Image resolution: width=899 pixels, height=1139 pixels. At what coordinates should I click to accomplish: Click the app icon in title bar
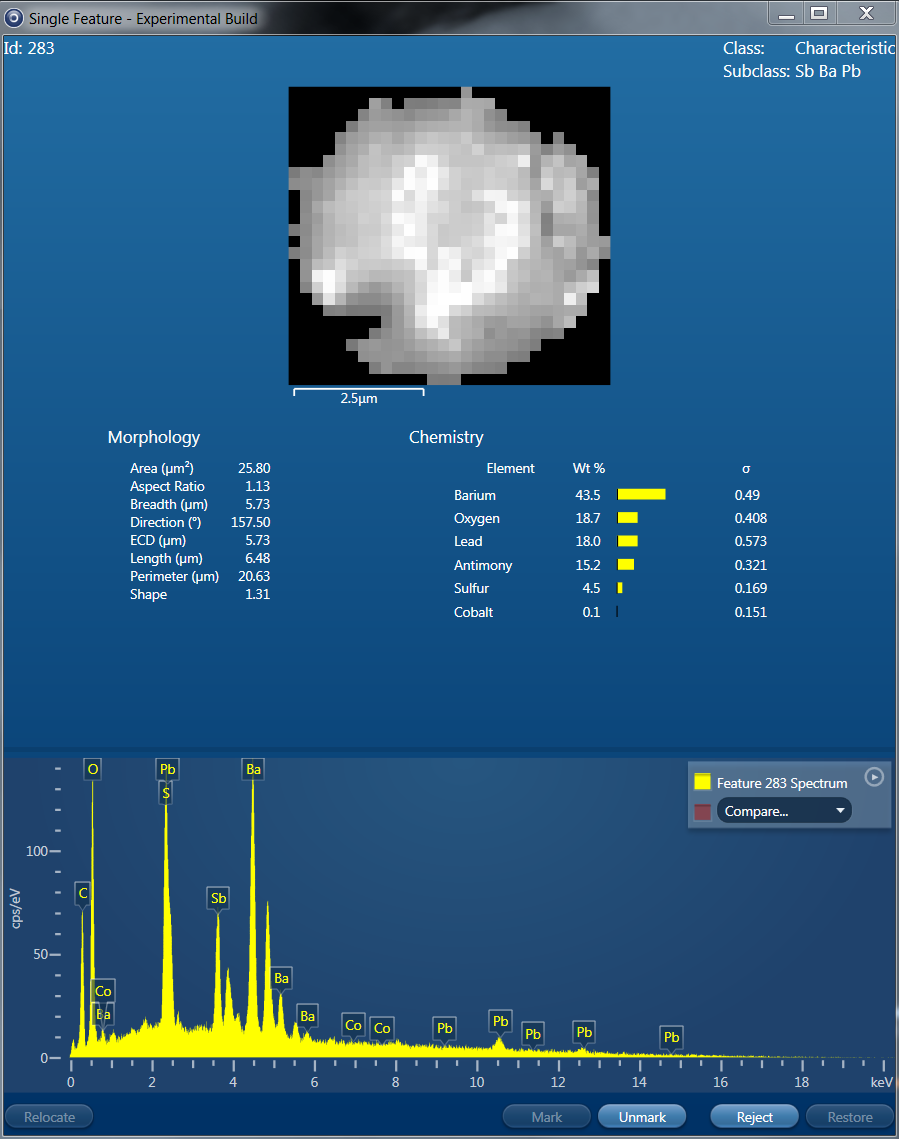[x=14, y=18]
